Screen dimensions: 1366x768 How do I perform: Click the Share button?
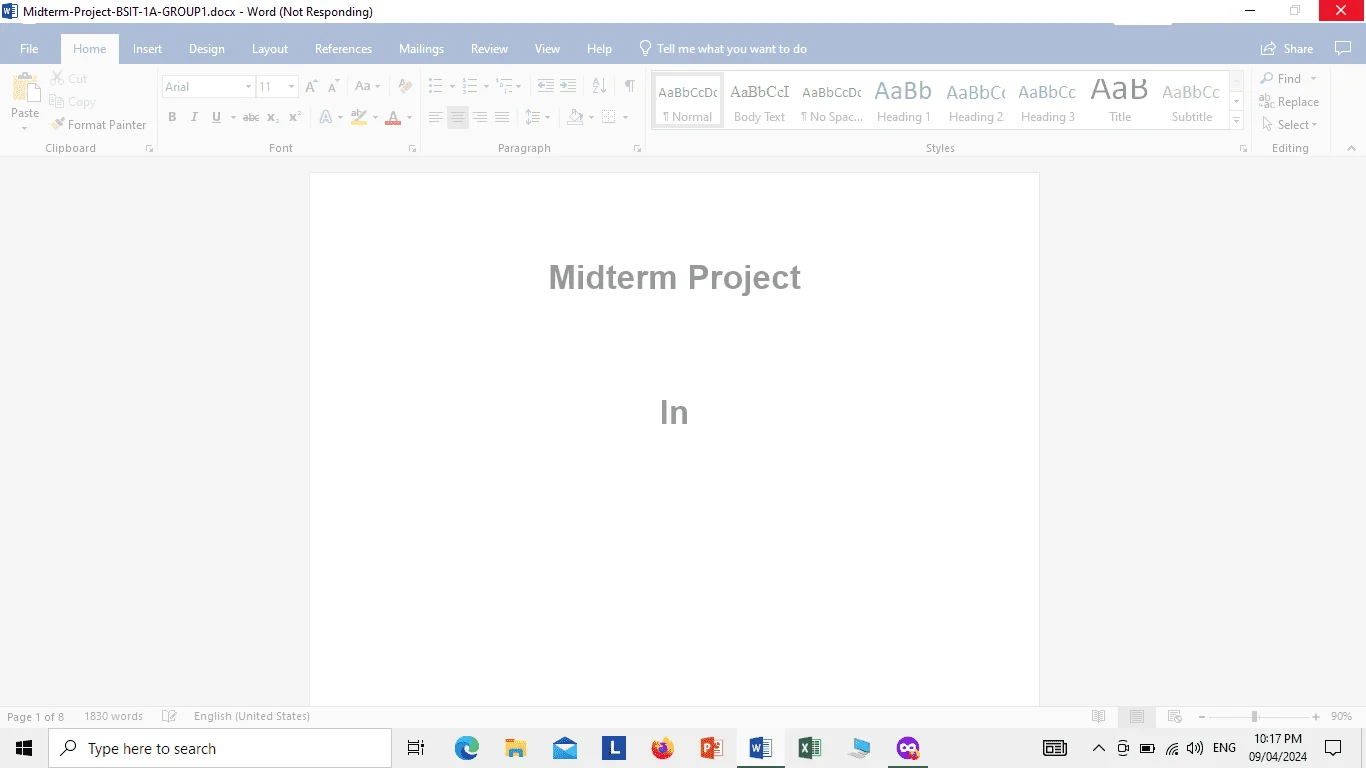[1287, 49]
